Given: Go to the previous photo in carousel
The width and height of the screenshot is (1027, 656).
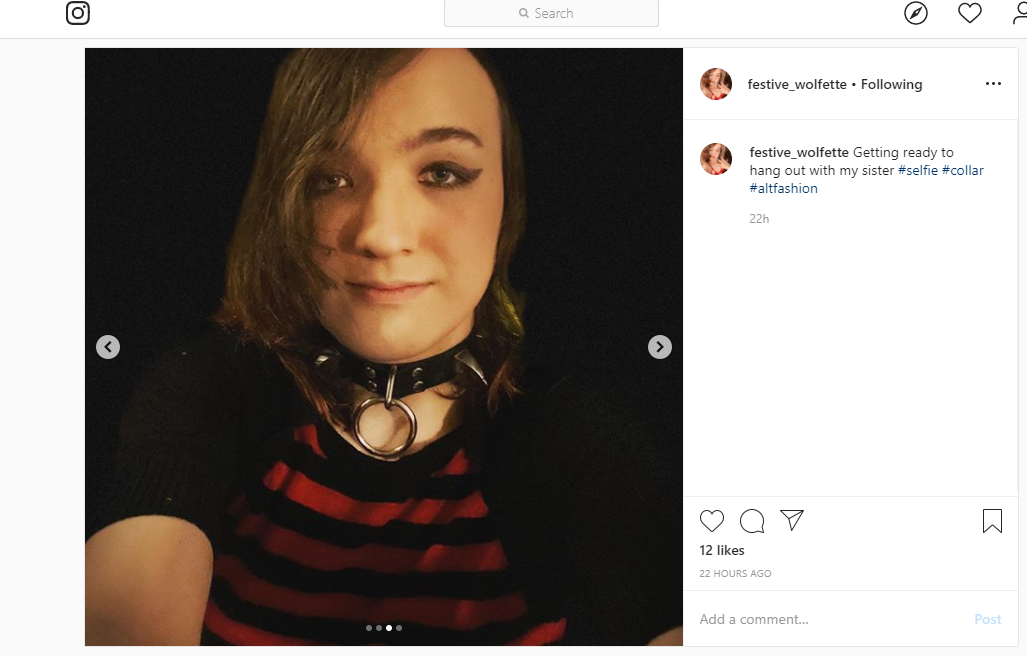Looking at the screenshot, I should coord(108,347).
